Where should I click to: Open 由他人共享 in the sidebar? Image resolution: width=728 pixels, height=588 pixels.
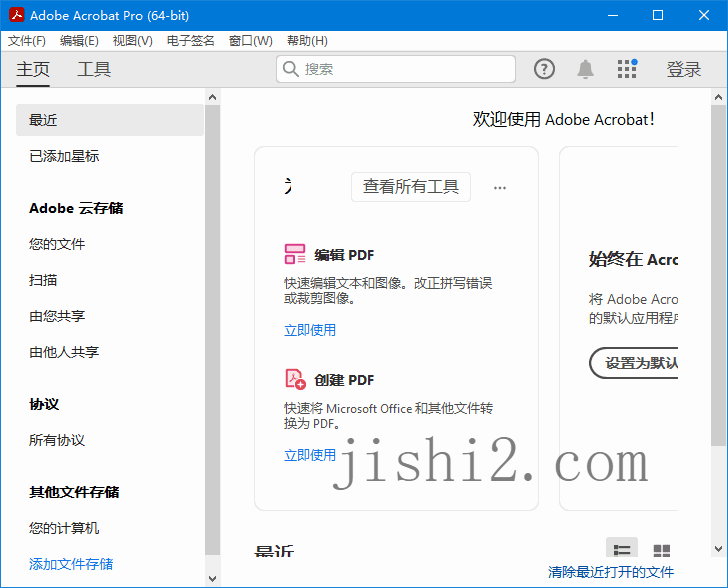pyautogui.click(x=64, y=352)
